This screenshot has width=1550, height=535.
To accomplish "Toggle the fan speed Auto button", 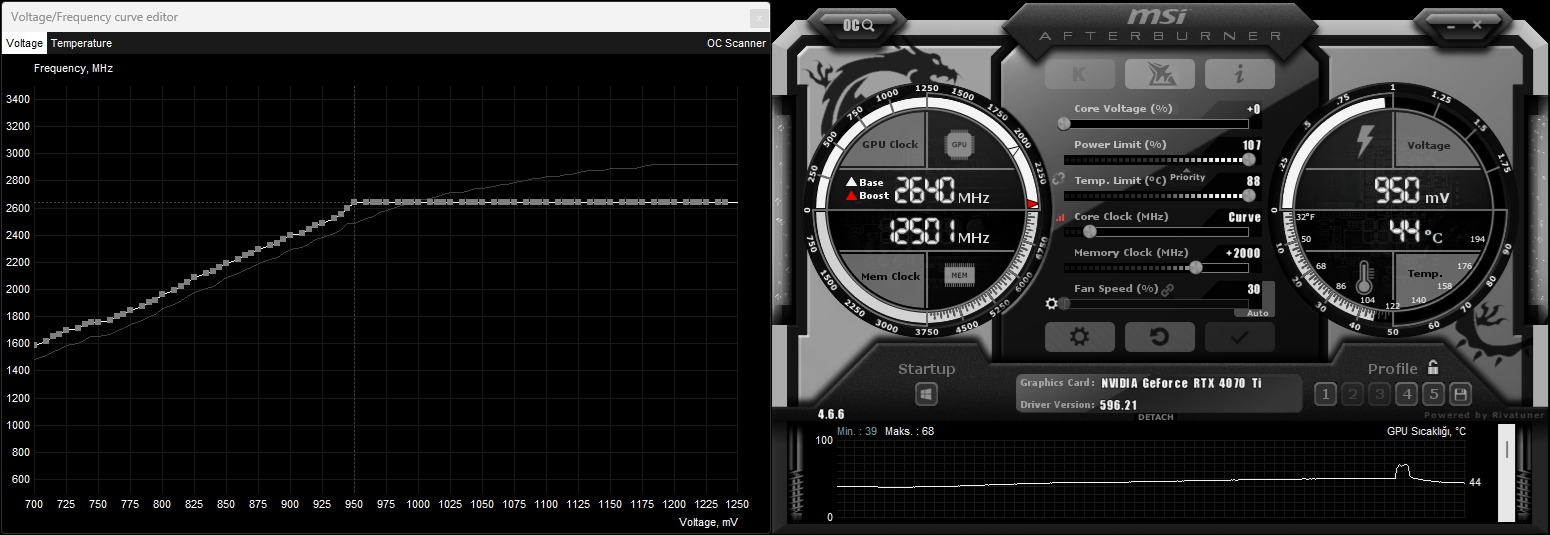I will (x=1257, y=313).
